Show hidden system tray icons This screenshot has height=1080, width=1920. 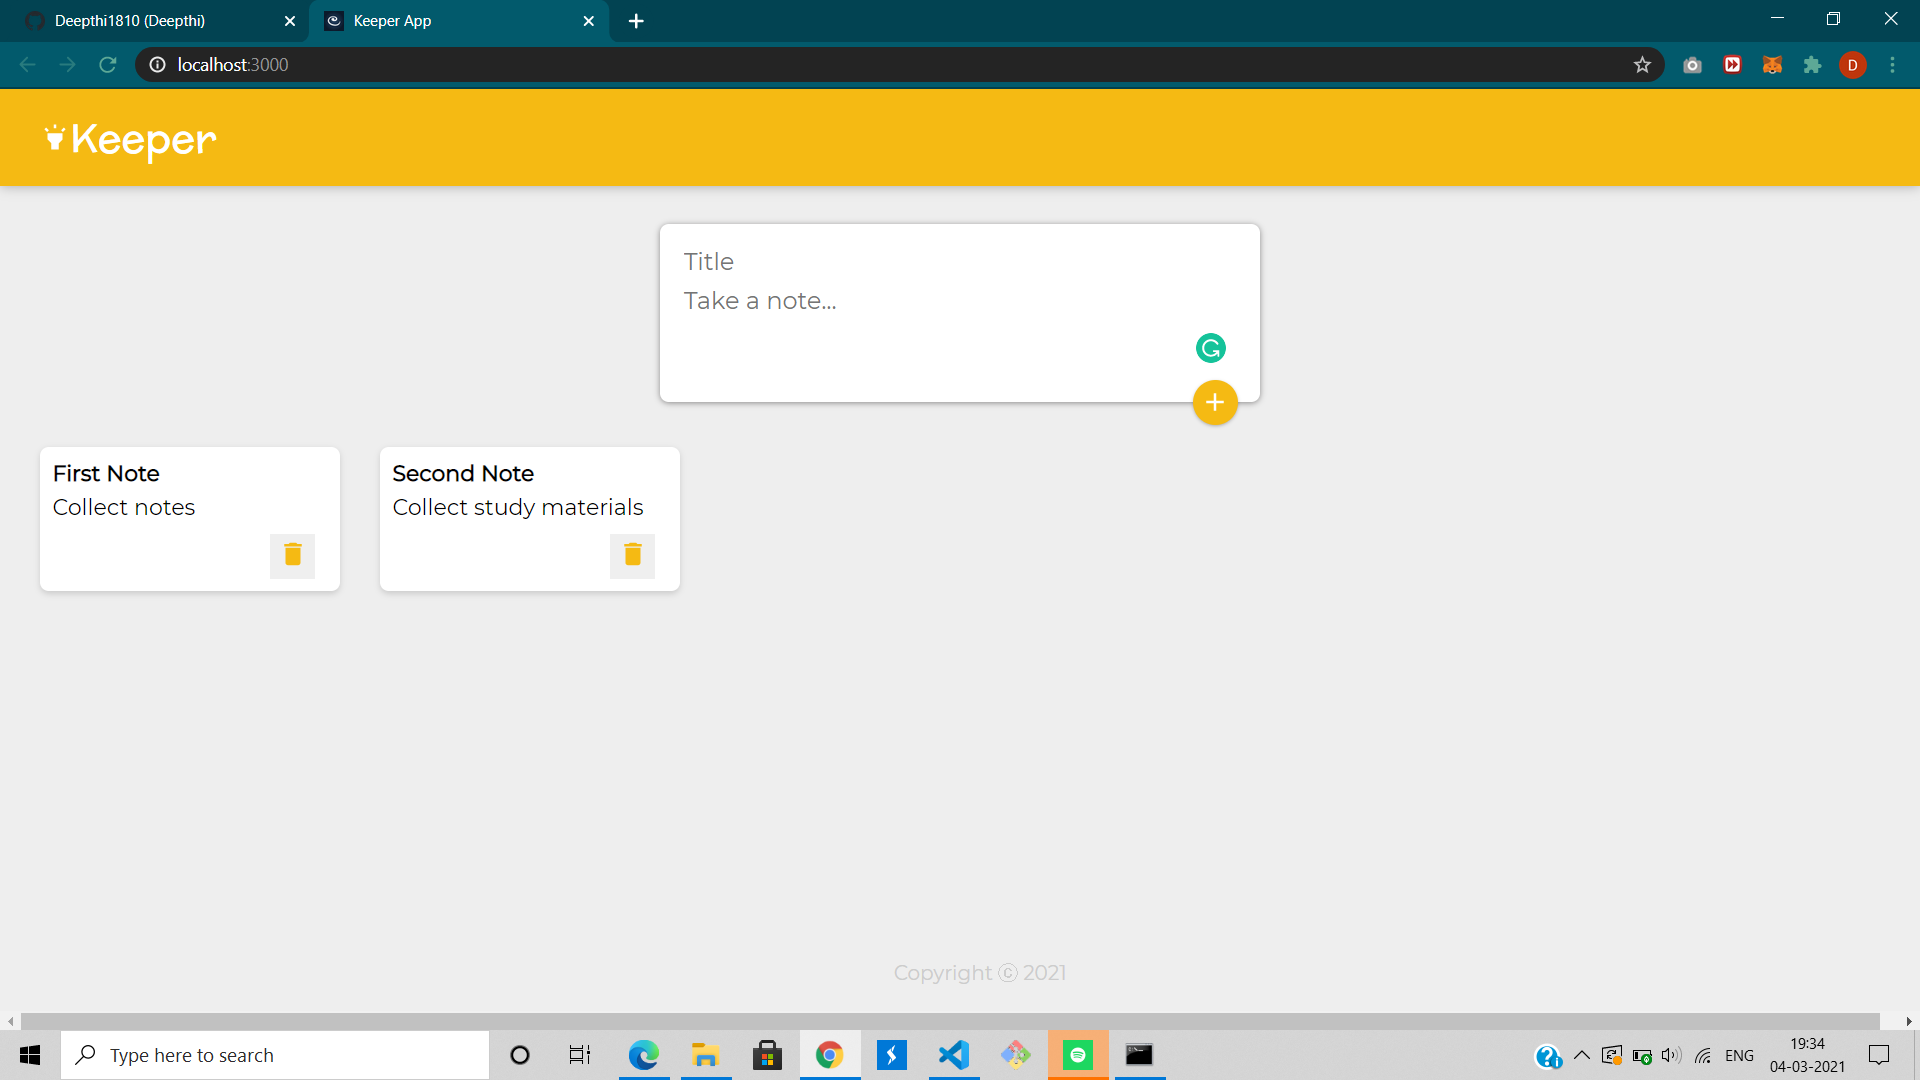click(1582, 1055)
